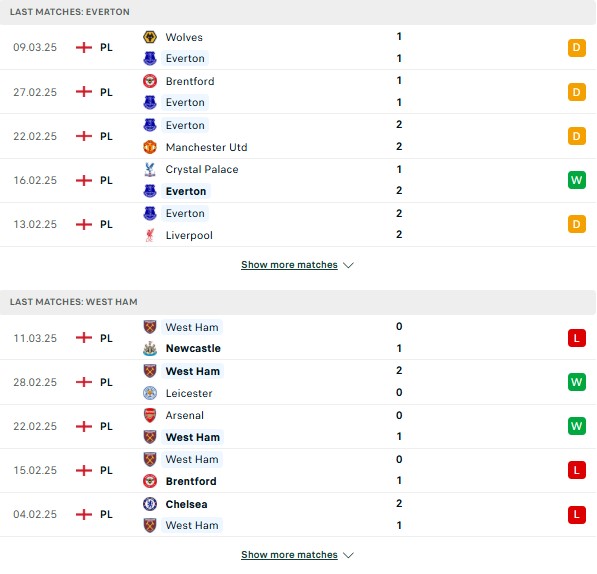This screenshot has height=574, width=597.
Task: Click the green W badge for Crystal Palace match
Action: pos(576,180)
